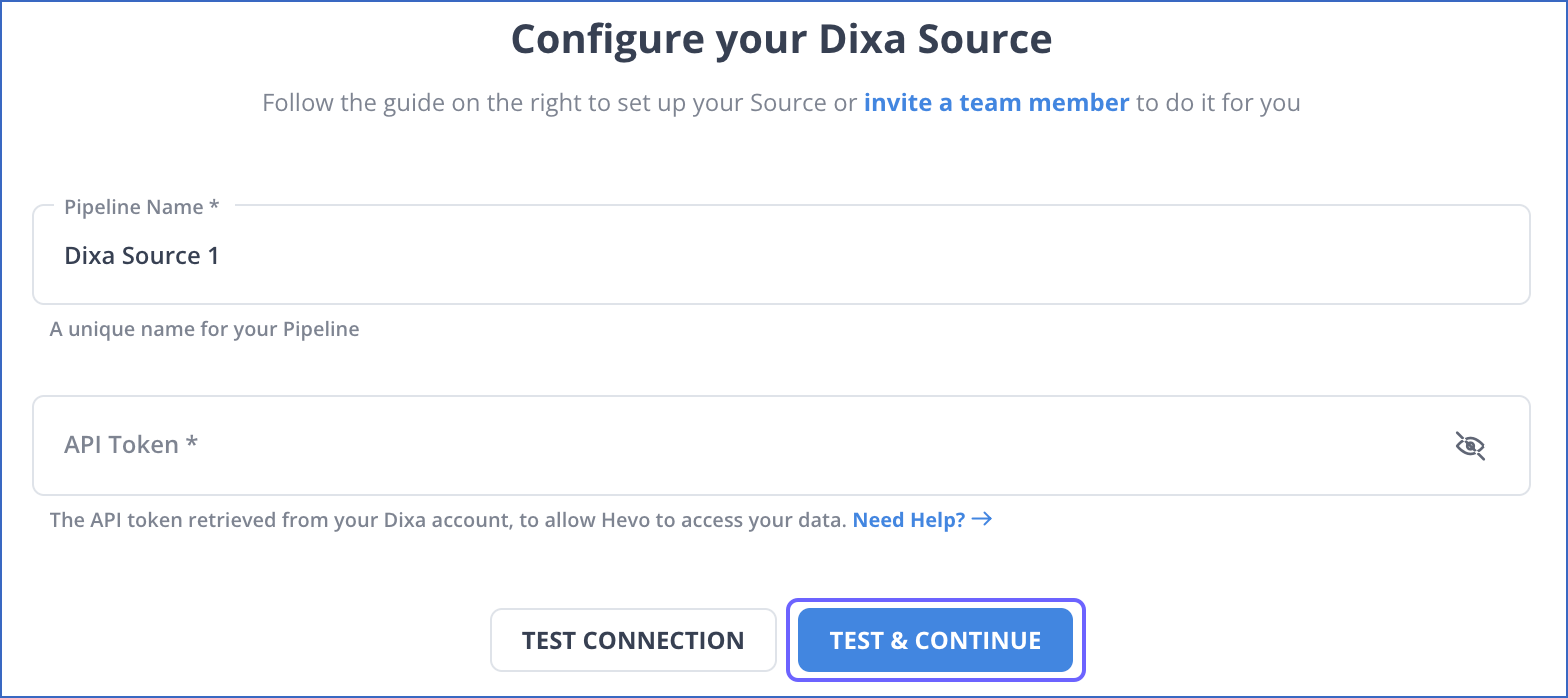1568x698 pixels.
Task: Click the asterisk next to Pipeline Name
Action: (214, 206)
